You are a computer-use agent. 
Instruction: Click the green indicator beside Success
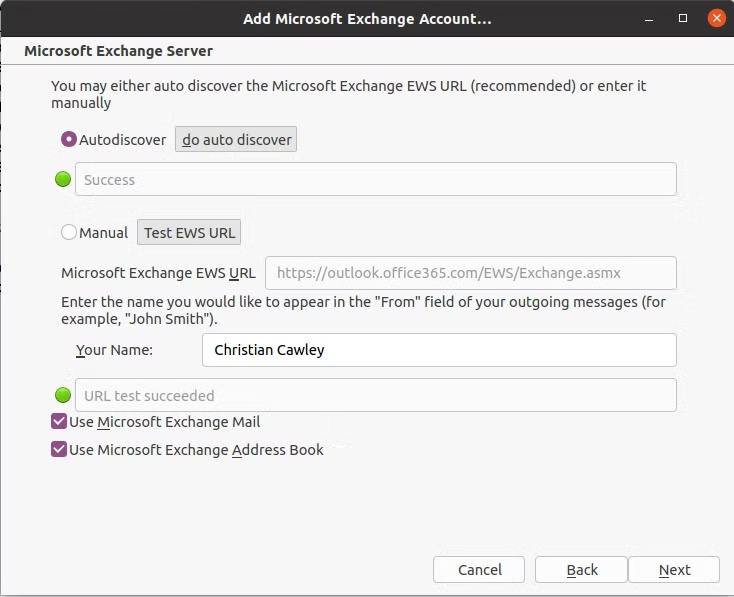click(x=63, y=179)
